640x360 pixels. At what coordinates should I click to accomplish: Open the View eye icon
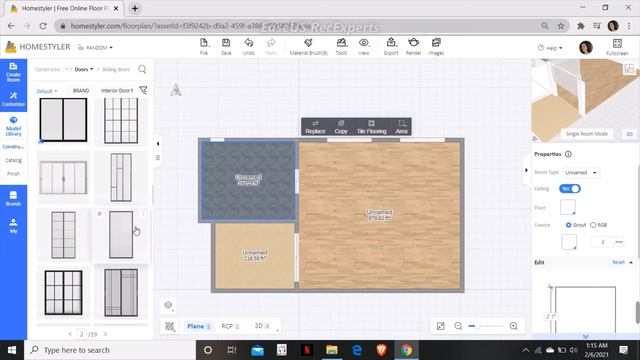point(364,43)
